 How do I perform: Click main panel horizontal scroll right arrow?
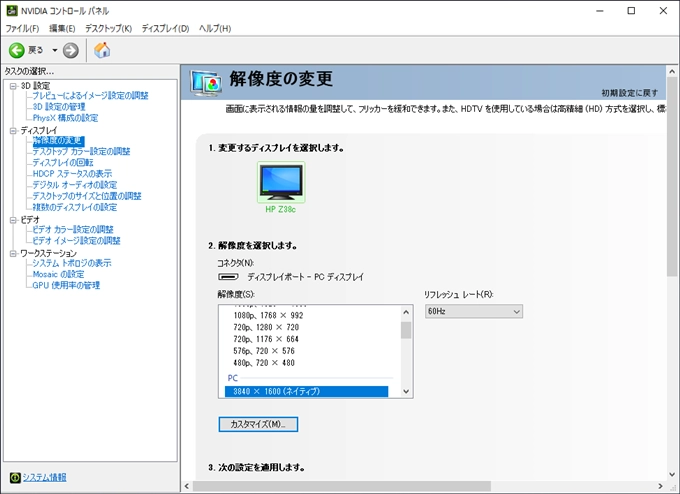point(660,486)
